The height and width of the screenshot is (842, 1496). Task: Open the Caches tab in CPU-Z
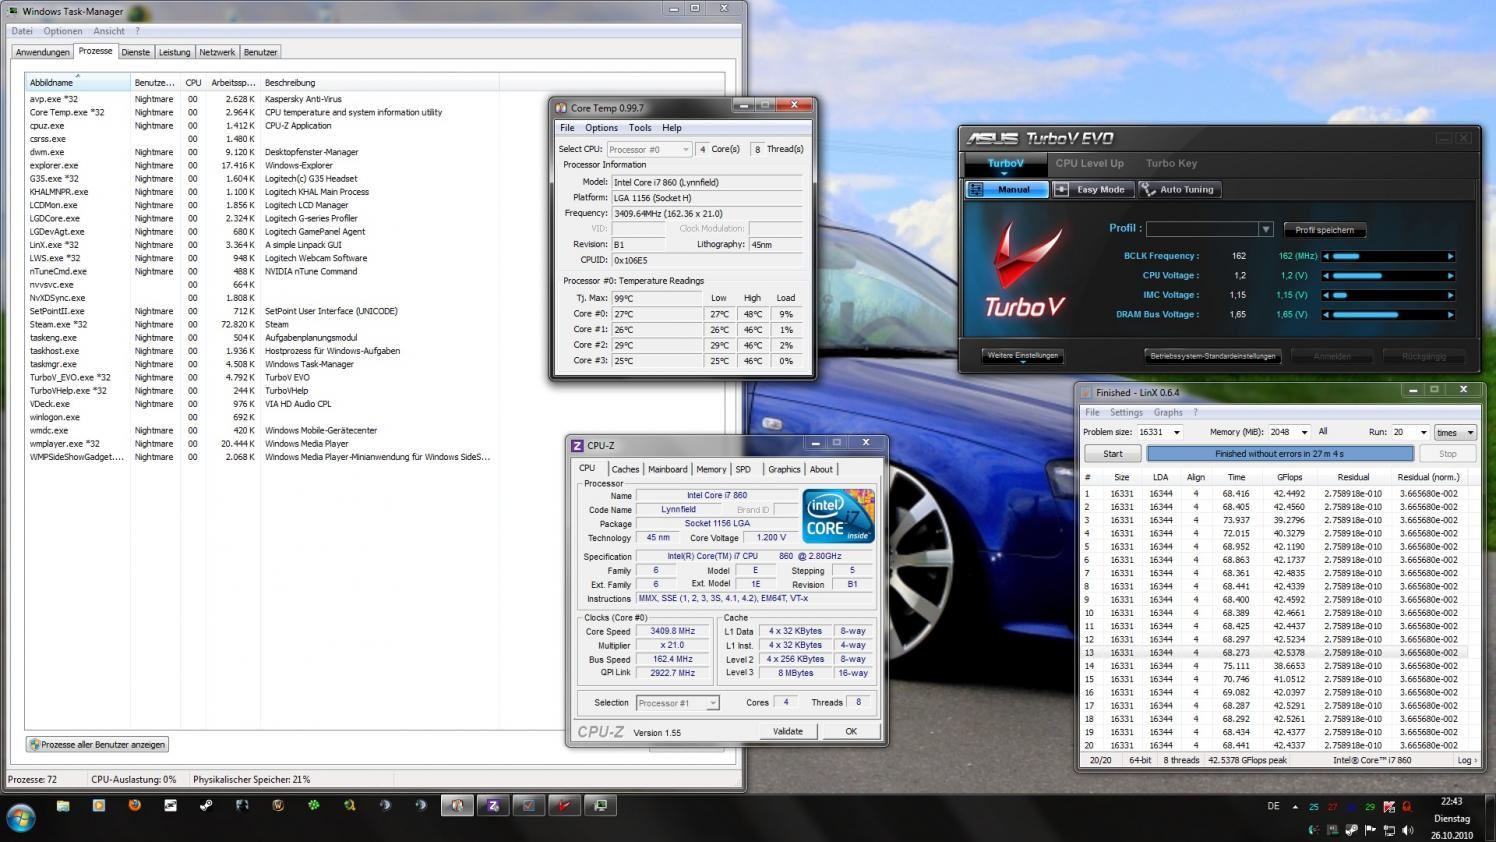pos(625,469)
